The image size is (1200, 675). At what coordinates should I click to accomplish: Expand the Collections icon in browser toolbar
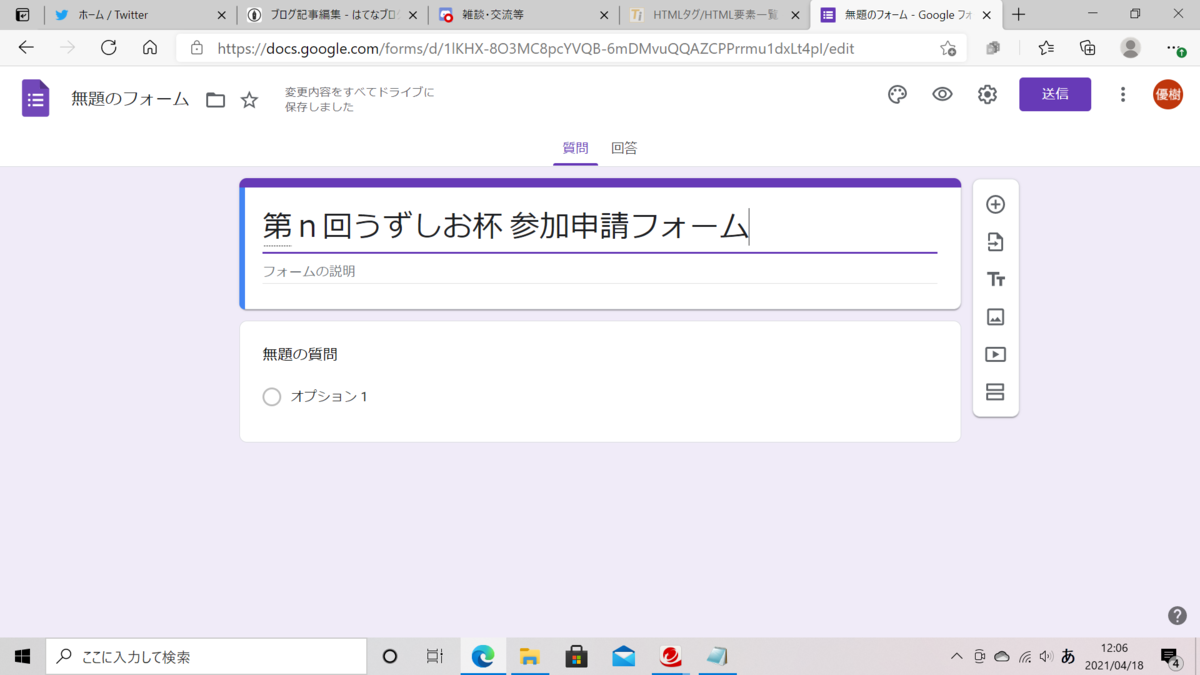coord(1086,47)
